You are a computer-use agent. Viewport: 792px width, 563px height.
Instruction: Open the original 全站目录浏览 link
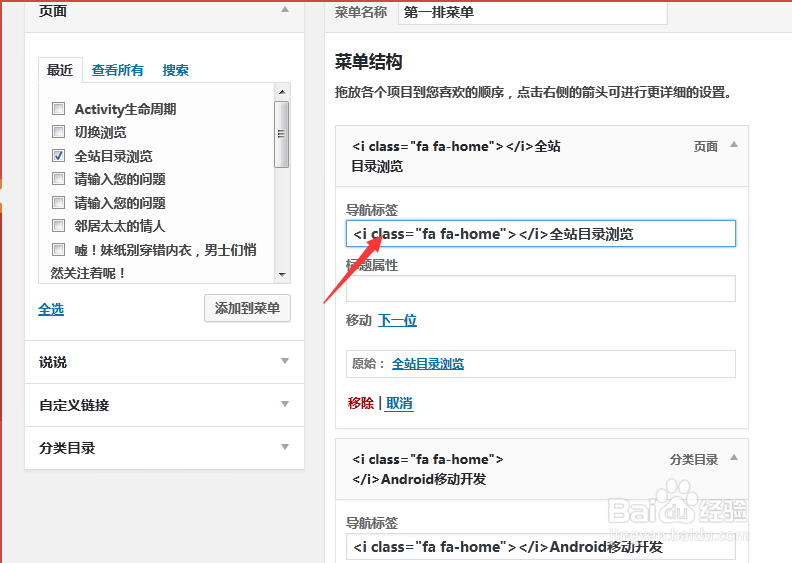pos(428,364)
